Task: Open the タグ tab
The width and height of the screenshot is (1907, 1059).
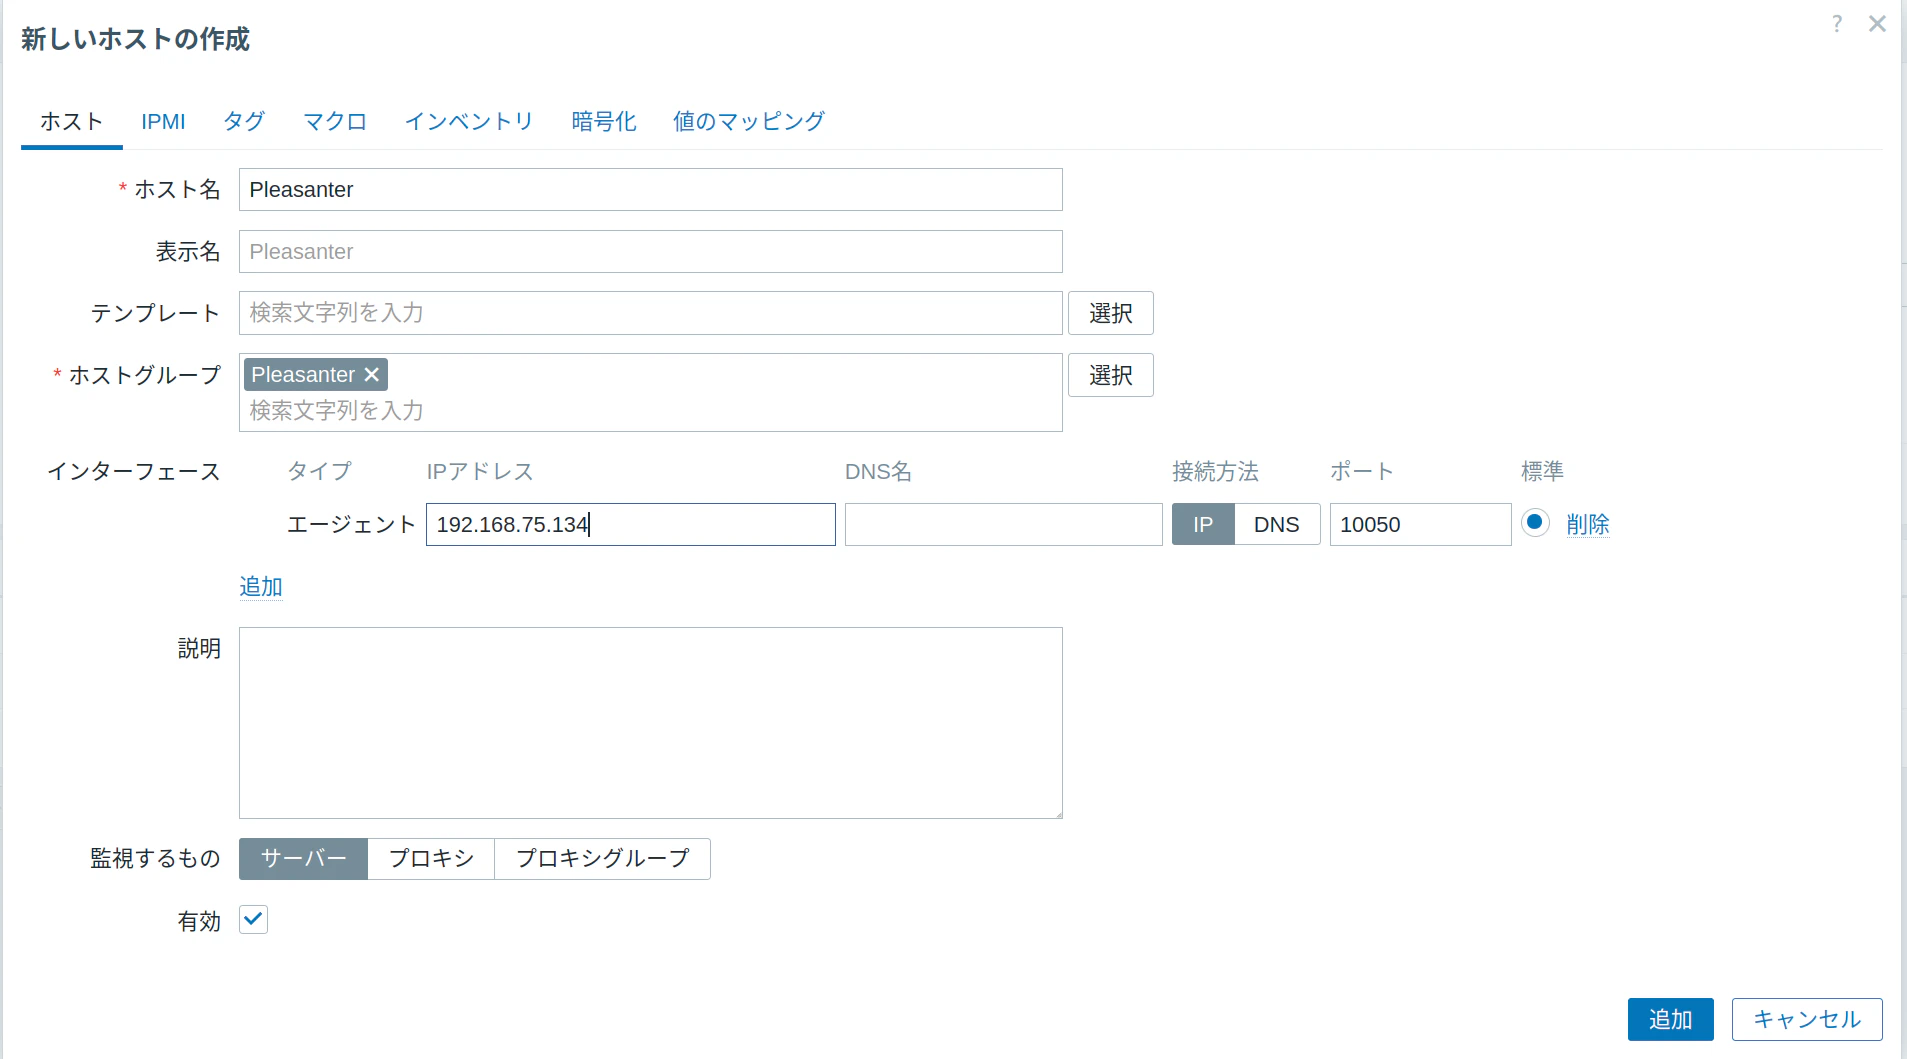Action: point(244,122)
